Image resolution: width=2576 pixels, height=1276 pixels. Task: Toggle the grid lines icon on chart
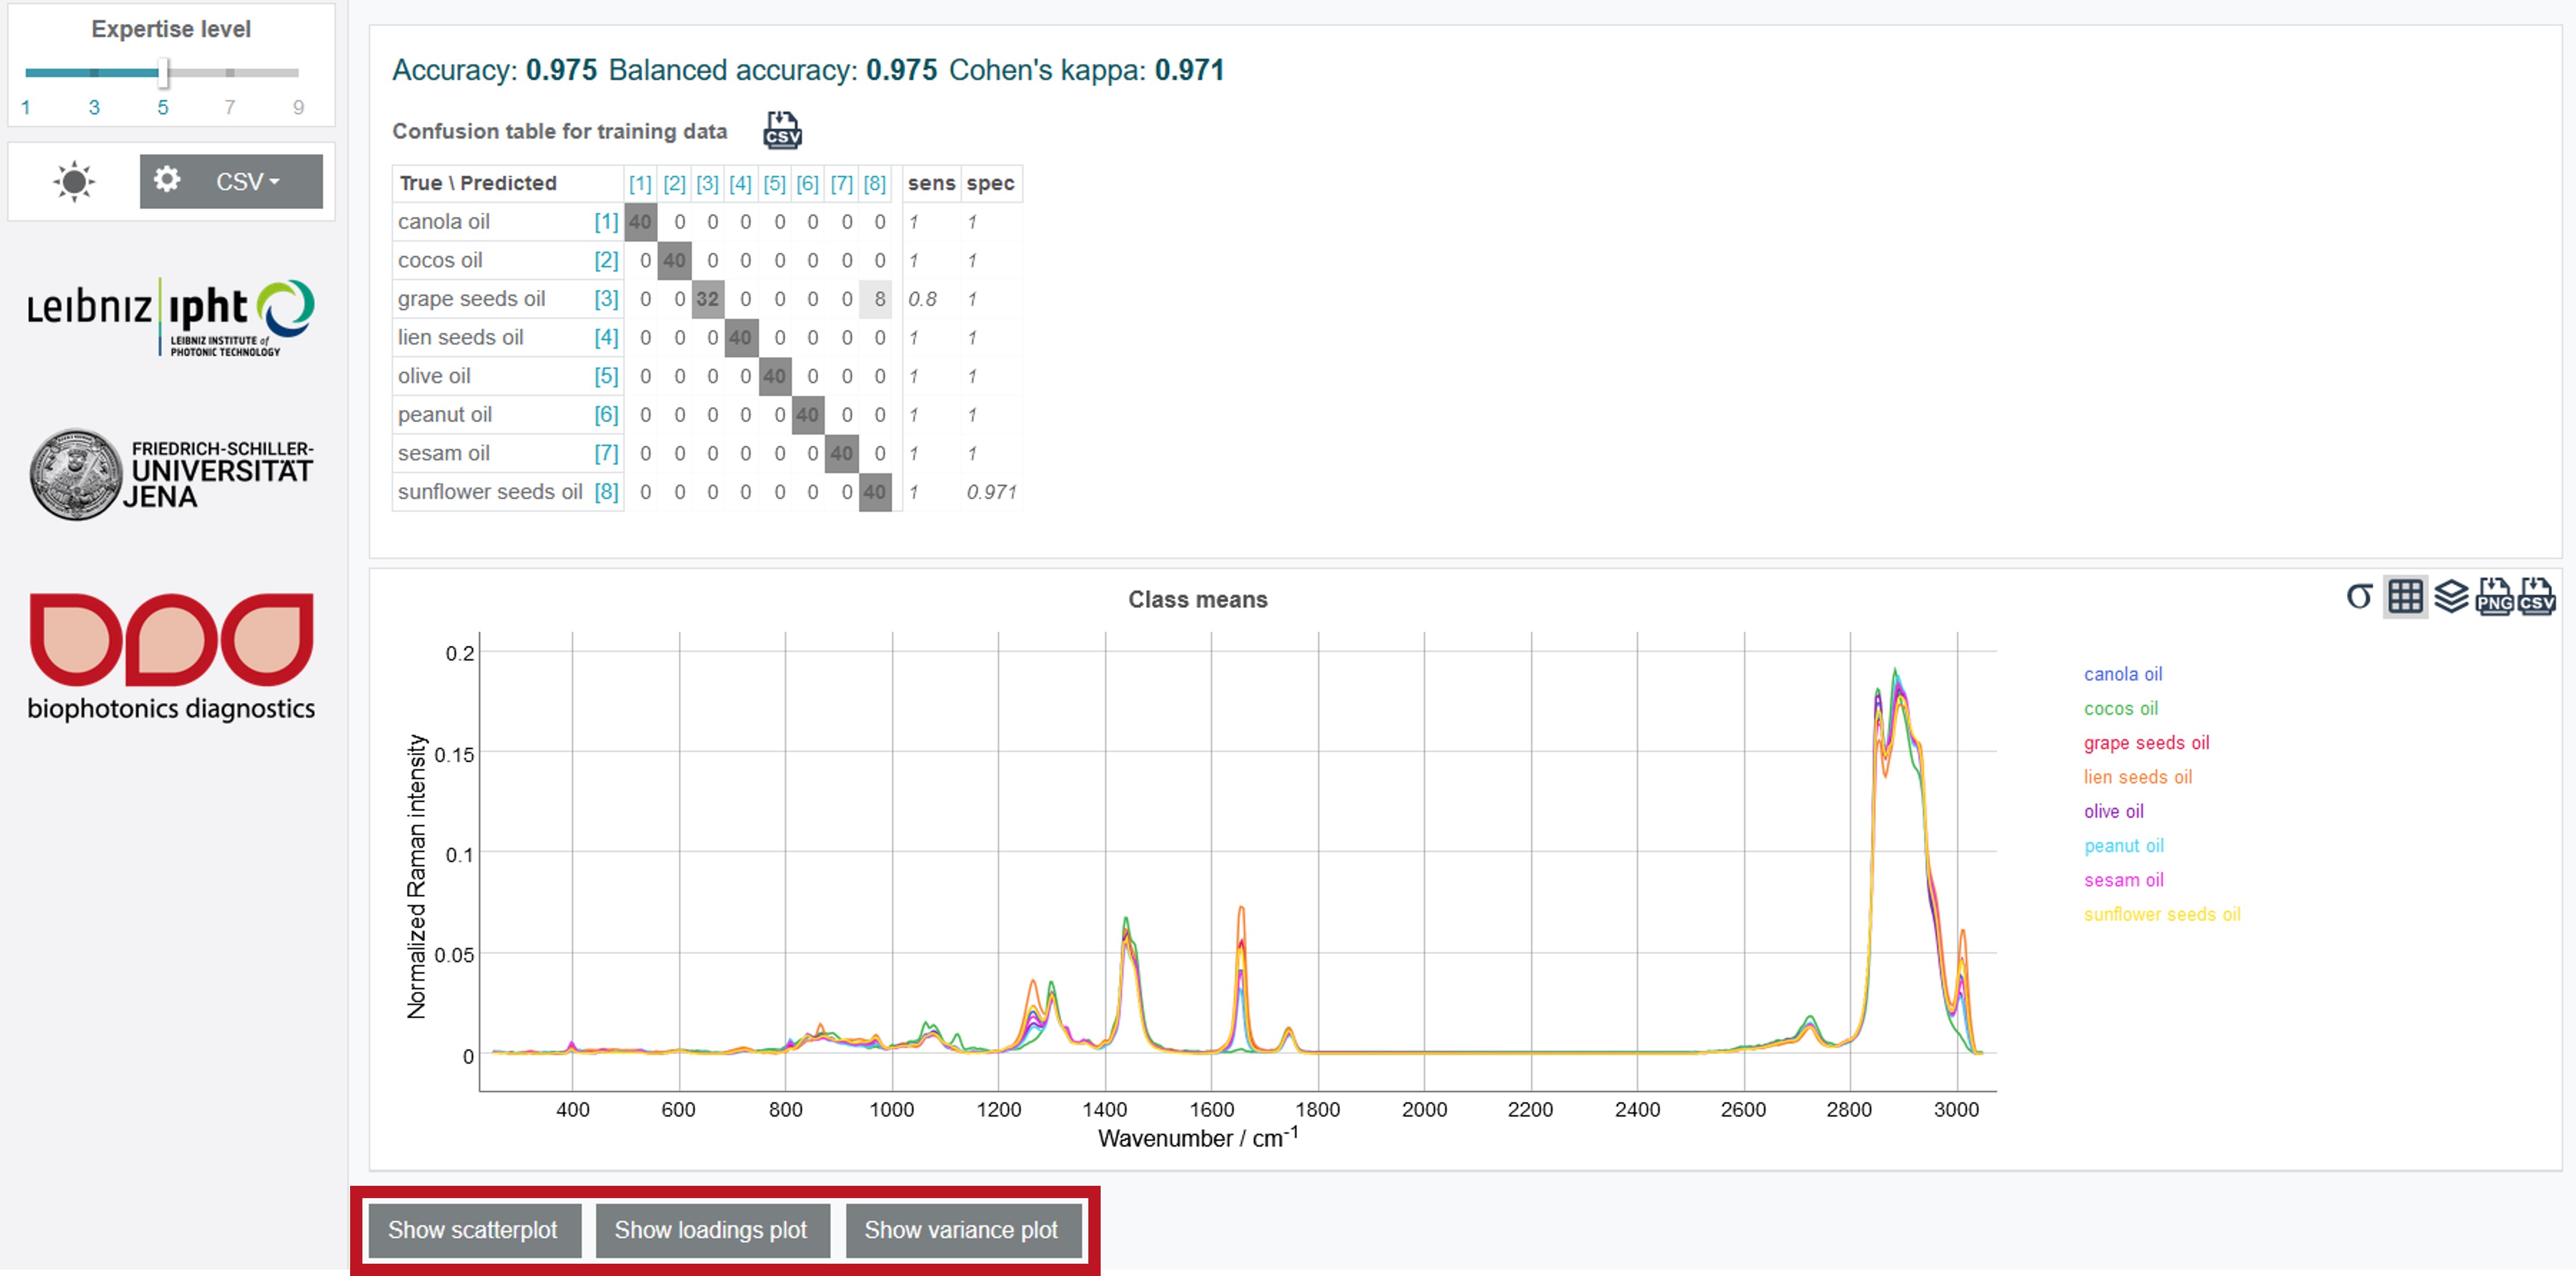(2405, 597)
